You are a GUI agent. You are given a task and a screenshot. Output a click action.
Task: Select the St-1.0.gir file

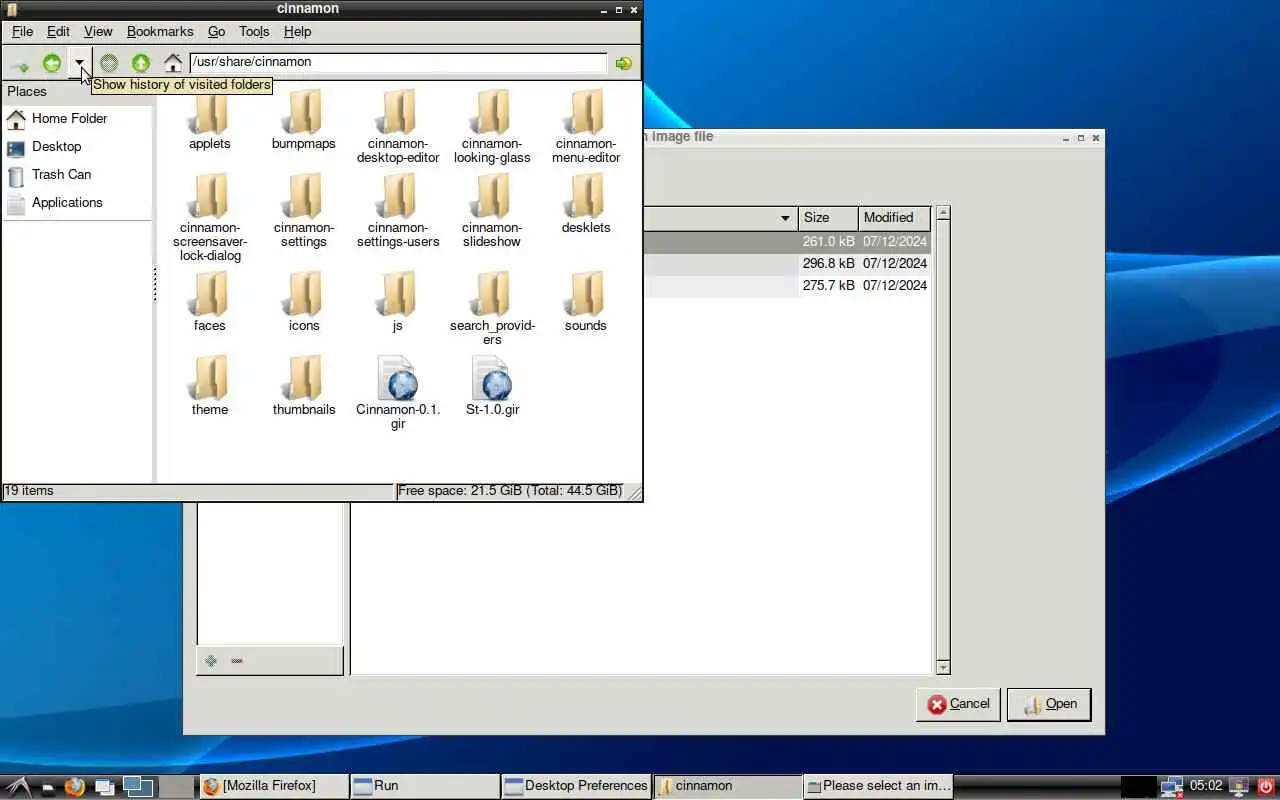pos(492,385)
